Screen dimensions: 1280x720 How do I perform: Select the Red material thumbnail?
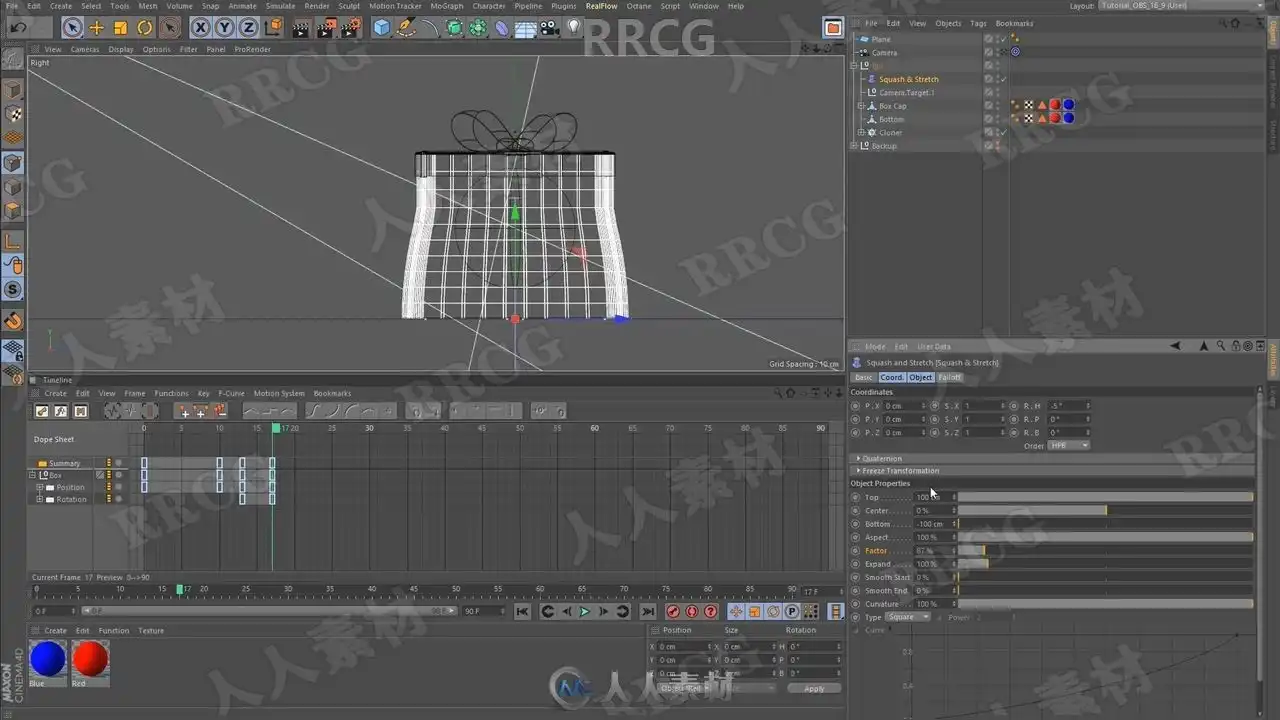(90, 659)
